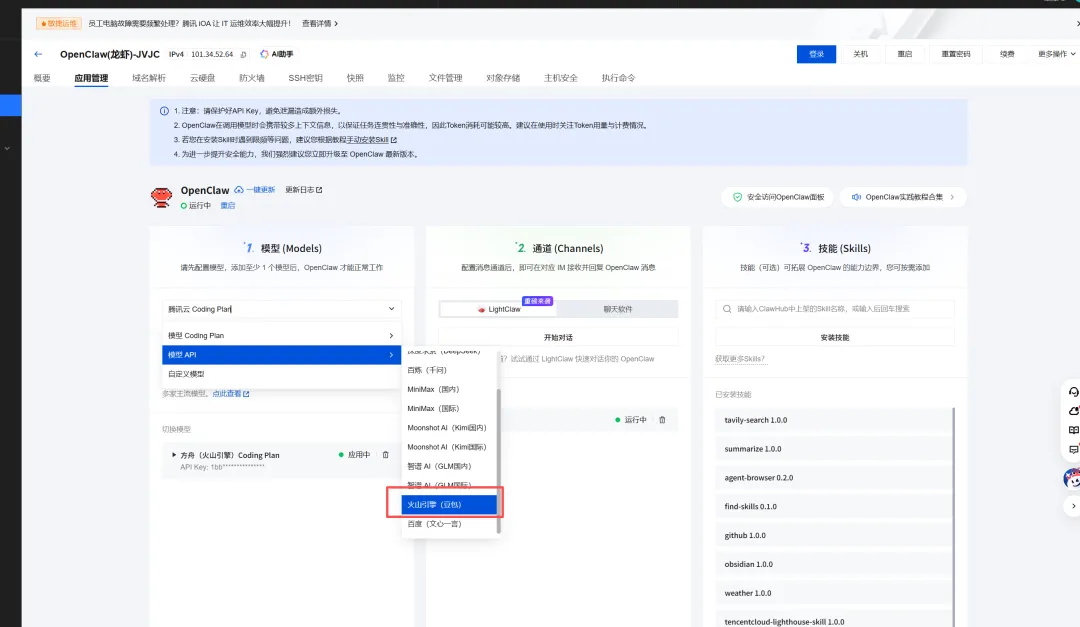Open the 更多操作 dropdown
1080x627 pixels.
[x=1056, y=54]
